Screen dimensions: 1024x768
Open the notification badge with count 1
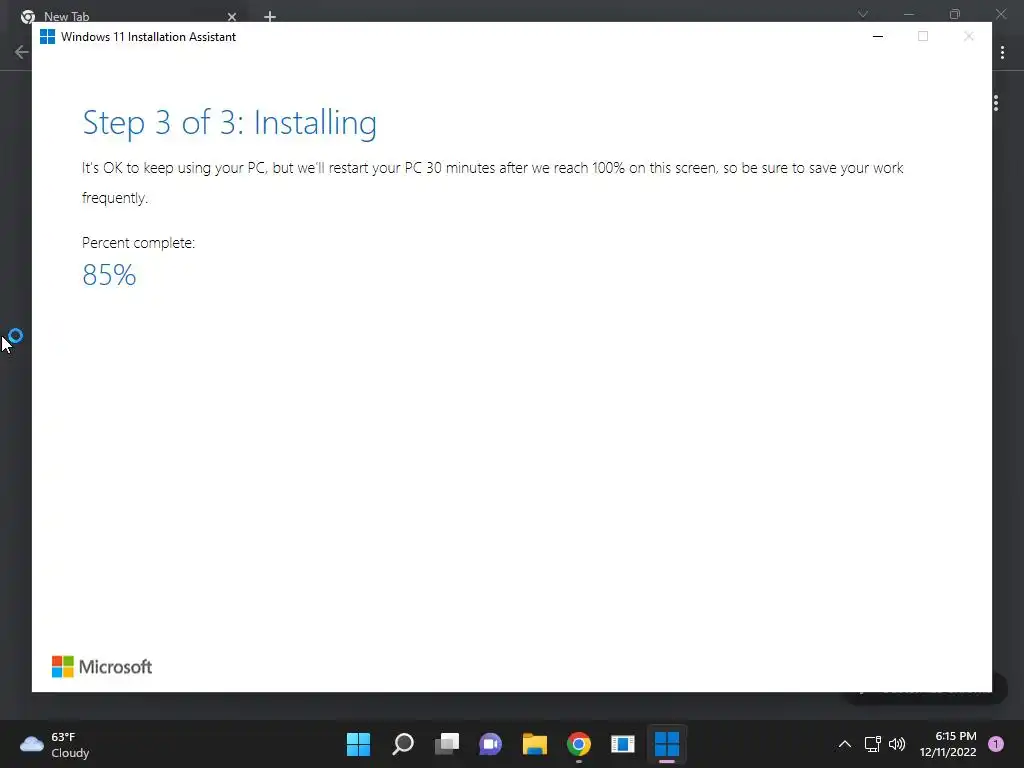pyautogui.click(x=996, y=744)
